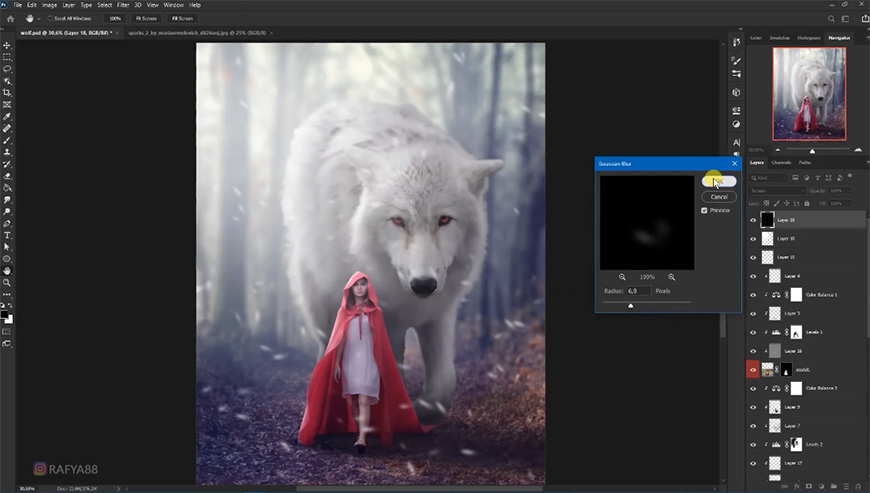Click the foreground color swatch
This screenshot has height=493, width=870.
pos(4,315)
